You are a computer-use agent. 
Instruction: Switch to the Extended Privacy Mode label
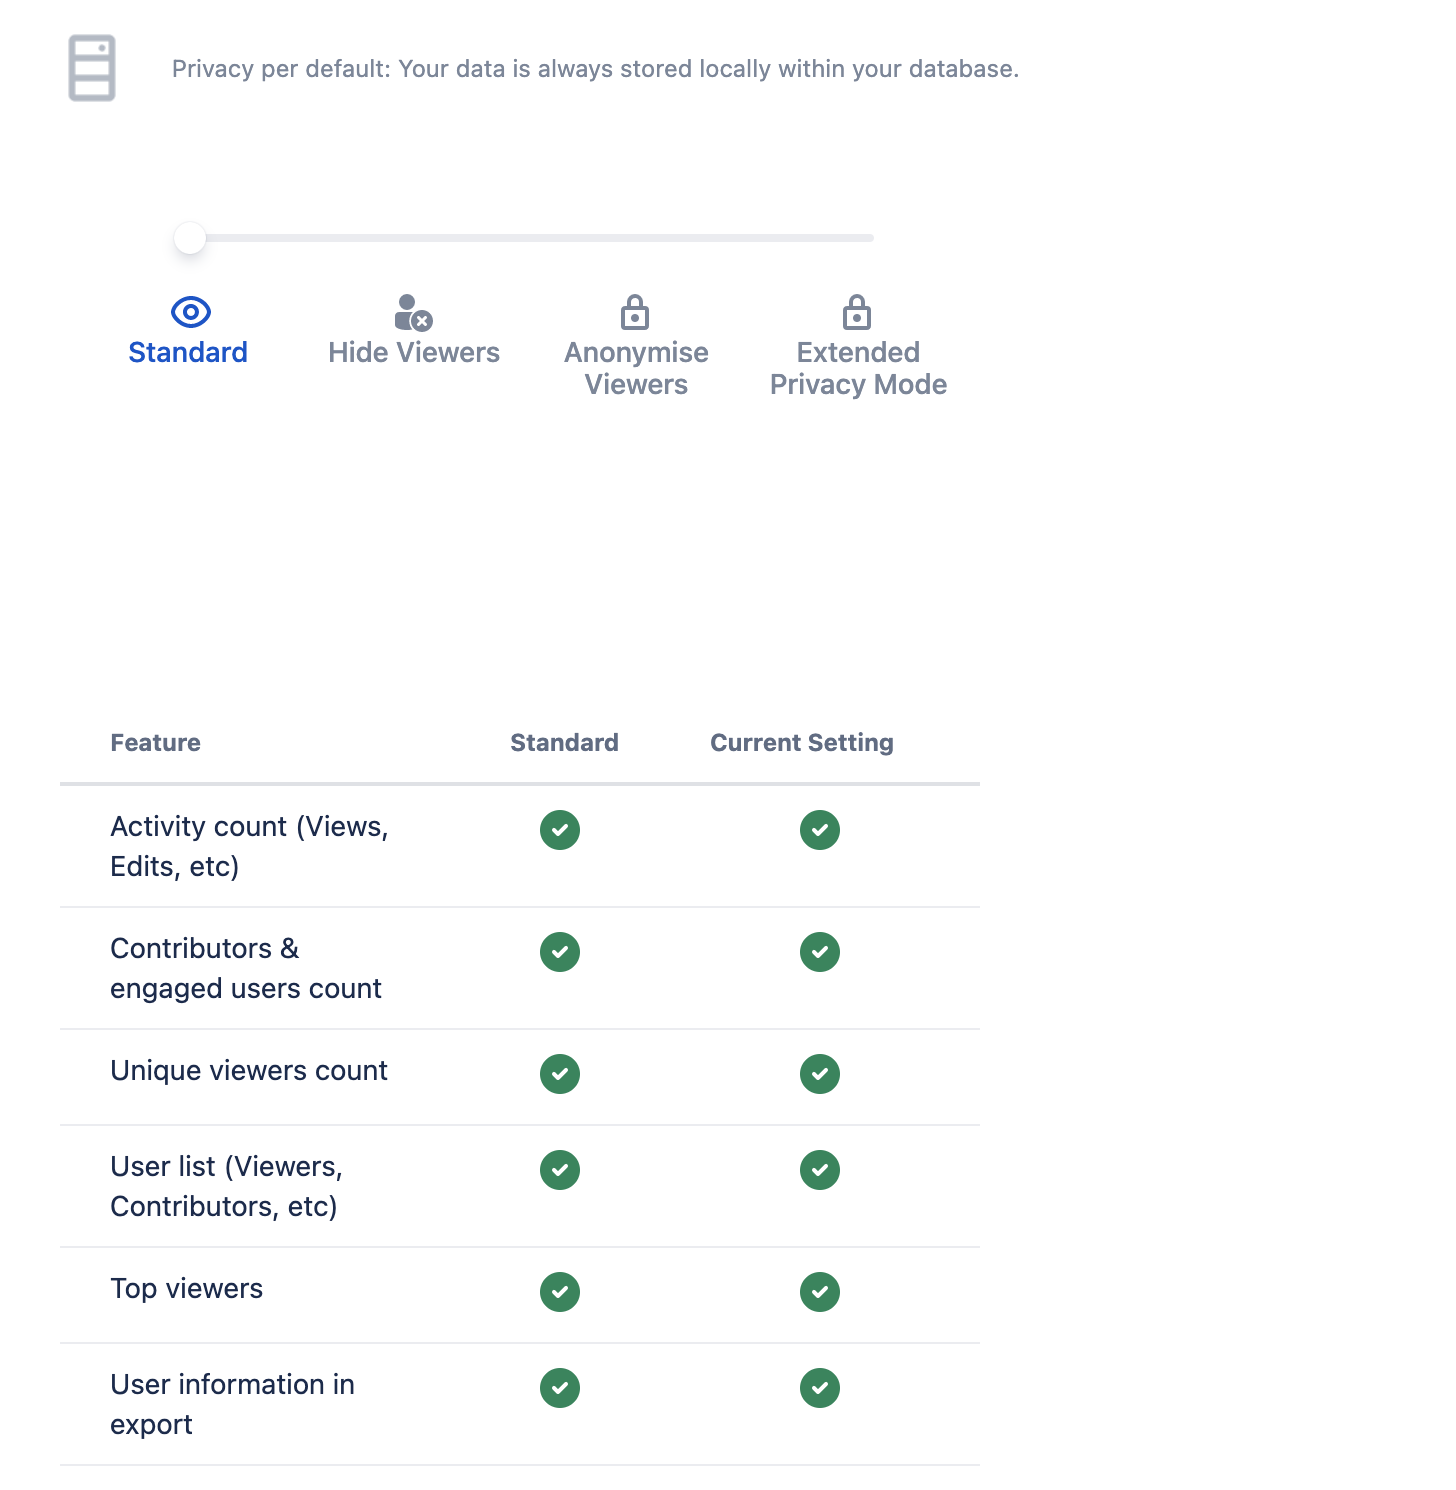coord(858,369)
